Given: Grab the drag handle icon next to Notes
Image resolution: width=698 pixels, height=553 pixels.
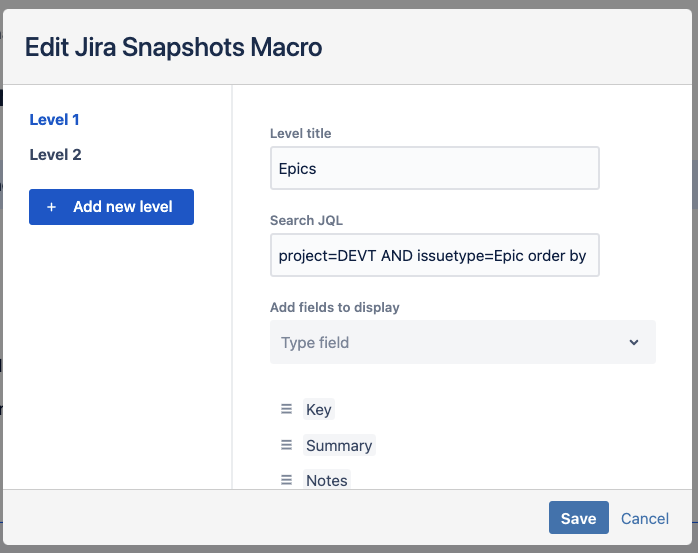Looking at the screenshot, I should (x=286, y=480).
